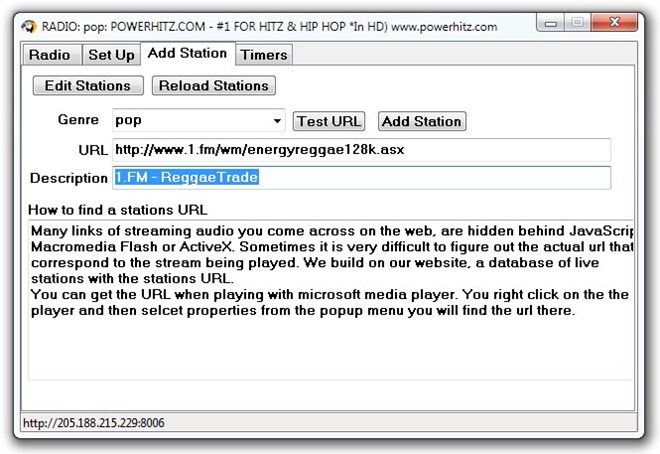This screenshot has height=454, width=660.
Task: Click the Description field with 1.FM - ReggaeTrade
Action: (x=361, y=178)
